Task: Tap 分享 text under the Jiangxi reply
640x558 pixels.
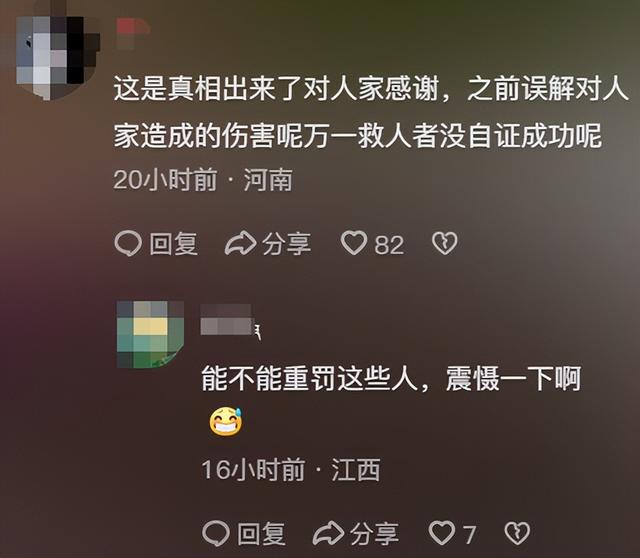Action: pos(374,533)
